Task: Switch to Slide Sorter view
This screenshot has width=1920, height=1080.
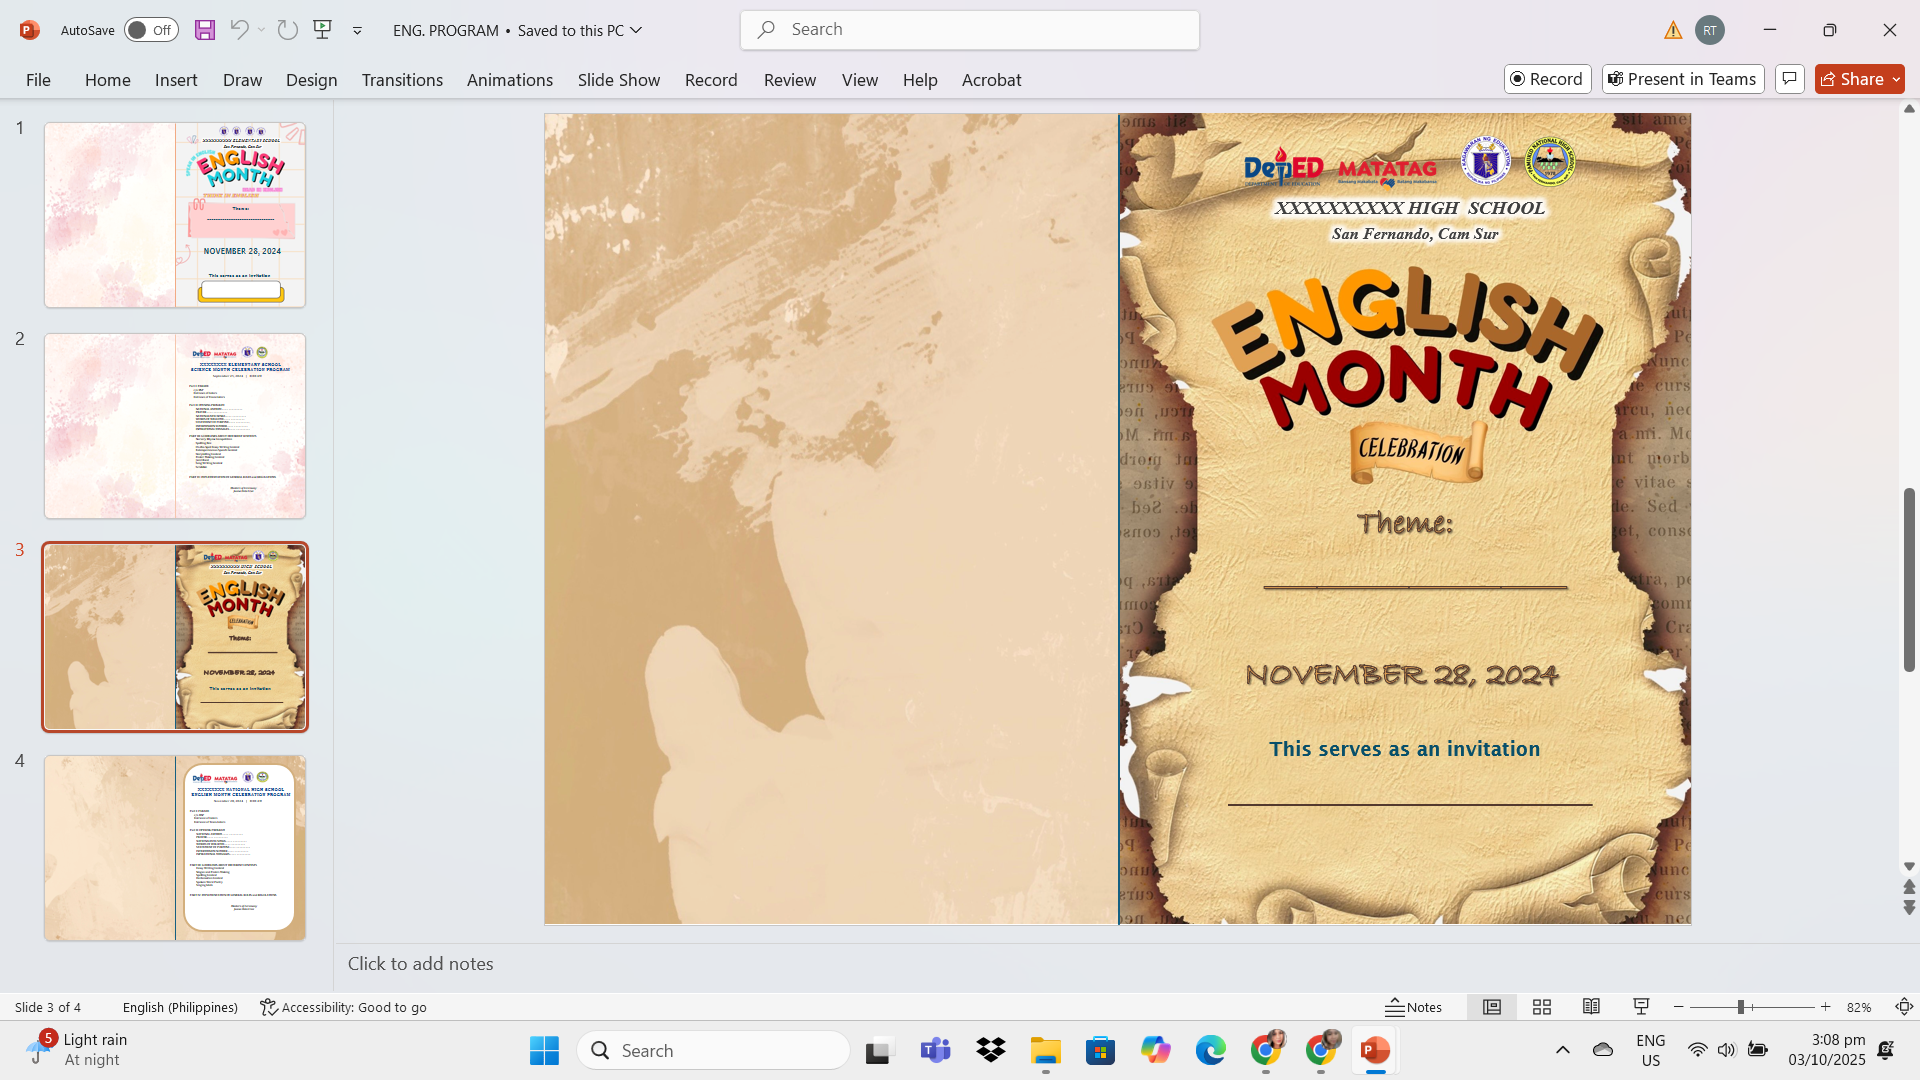Action: click(x=1542, y=1007)
